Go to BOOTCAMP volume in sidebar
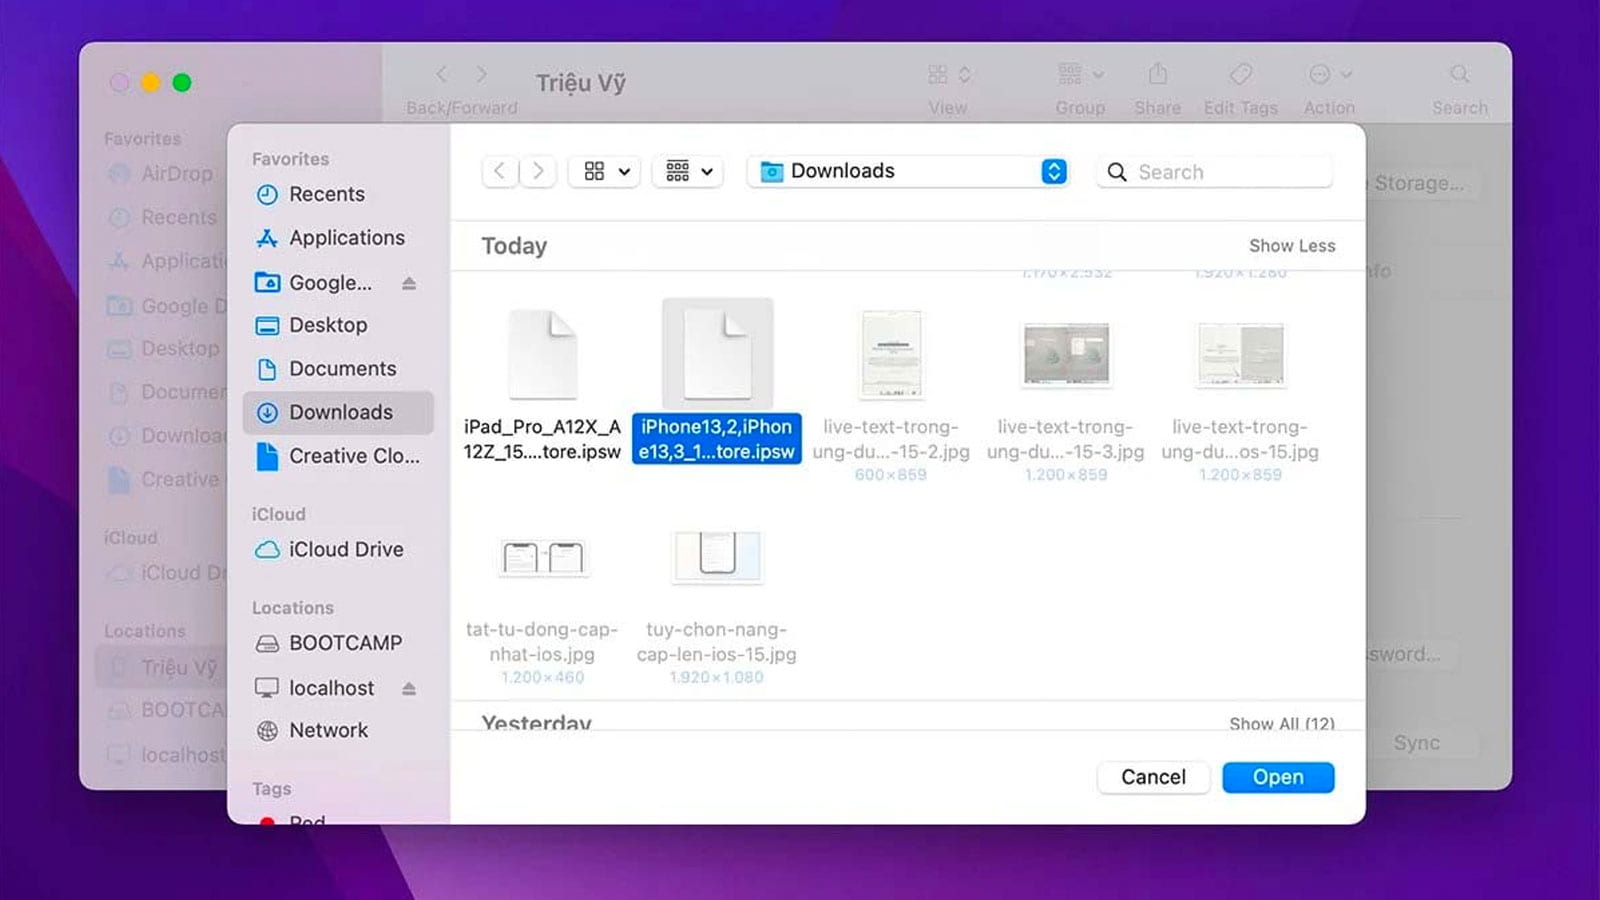Image resolution: width=1600 pixels, height=900 pixels. click(345, 643)
